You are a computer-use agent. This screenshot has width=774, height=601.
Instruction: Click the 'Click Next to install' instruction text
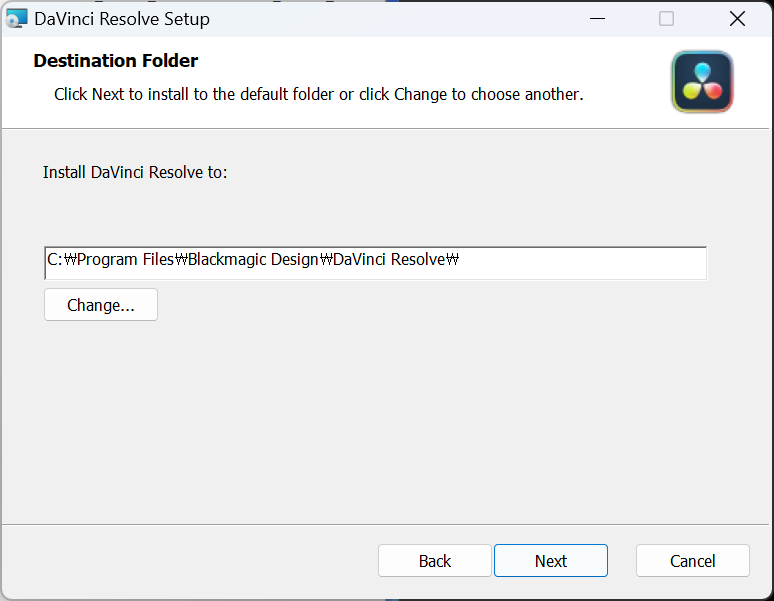[318, 94]
